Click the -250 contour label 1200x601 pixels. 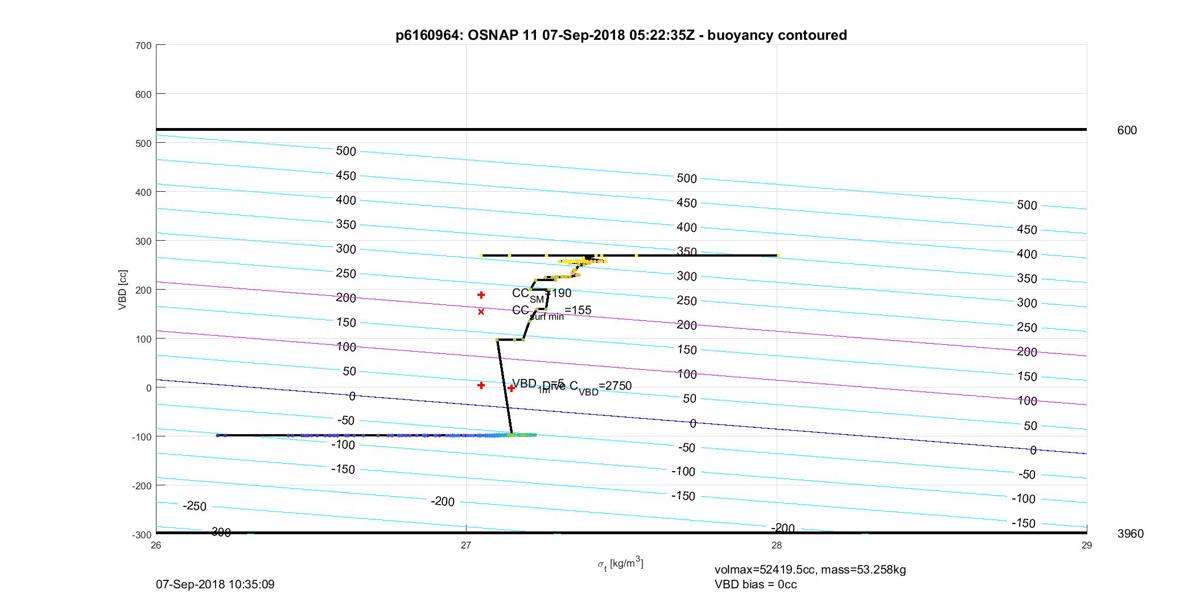[x=195, y=507]
